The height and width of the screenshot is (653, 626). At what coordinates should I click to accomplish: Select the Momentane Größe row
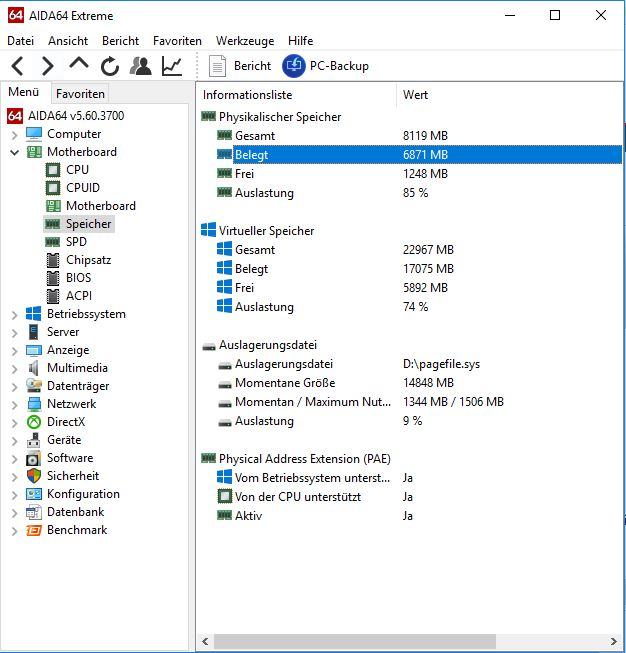[419, 383]
